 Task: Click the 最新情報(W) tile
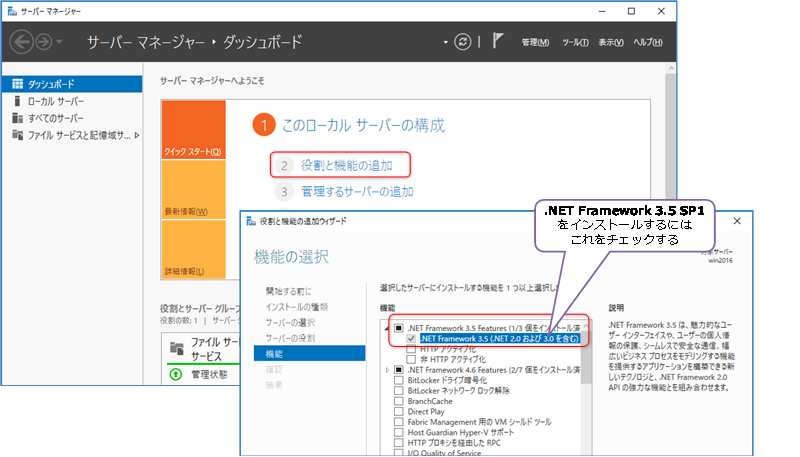[x=193, y=190]
